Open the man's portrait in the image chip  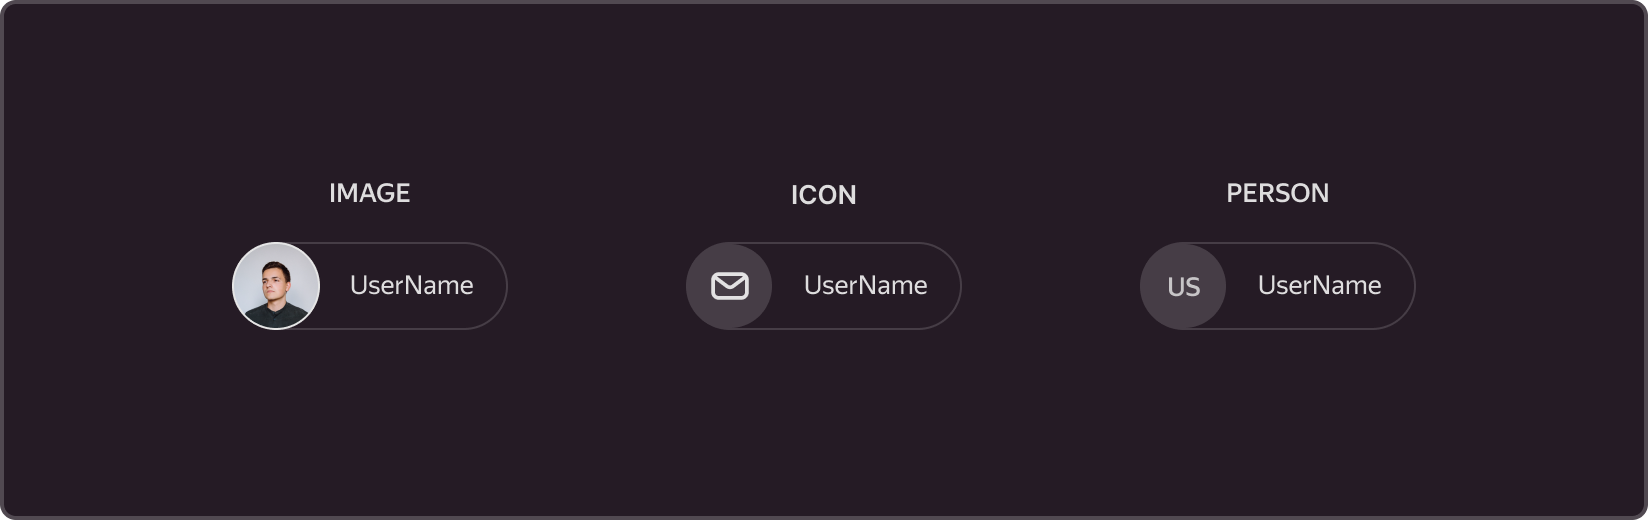coord(276,286)
